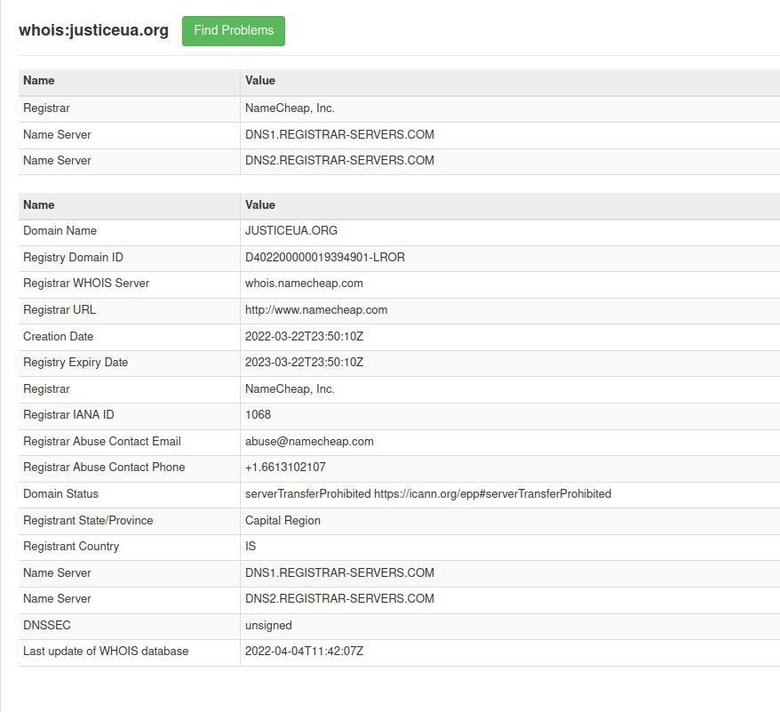Click the abuse@namecheap.com email address
780x712 pixels.
coord(309,441)
